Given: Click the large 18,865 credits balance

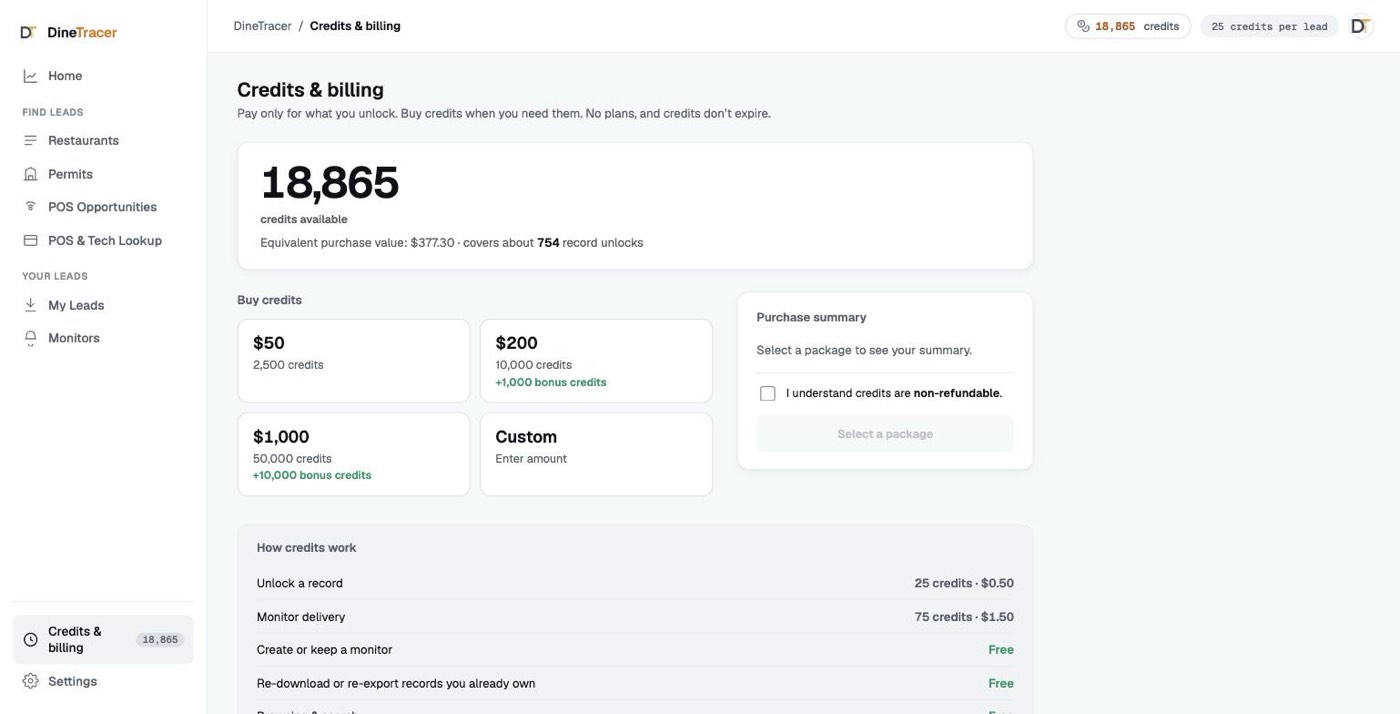Looking at the screenshot, I should [x=329, y=183].
